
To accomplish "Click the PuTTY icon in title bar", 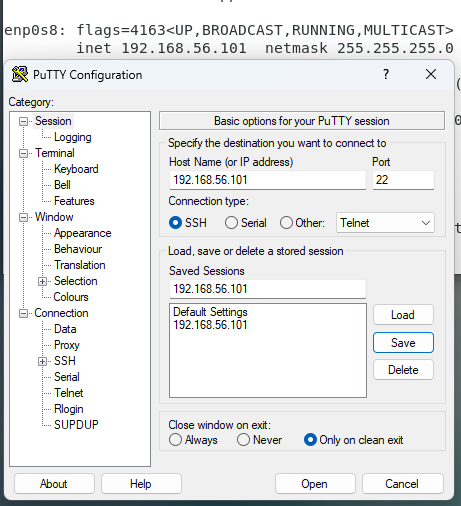I will point(20,74).
